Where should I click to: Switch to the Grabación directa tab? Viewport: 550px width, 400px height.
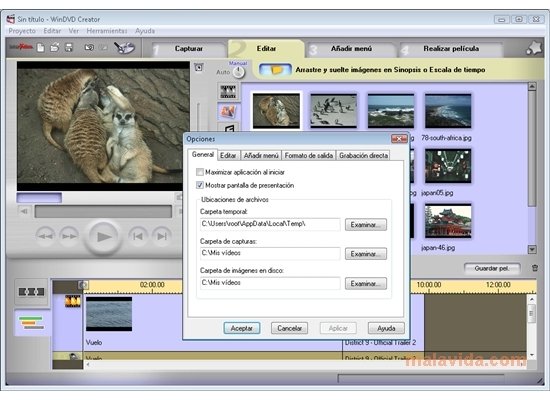point(363,155)
